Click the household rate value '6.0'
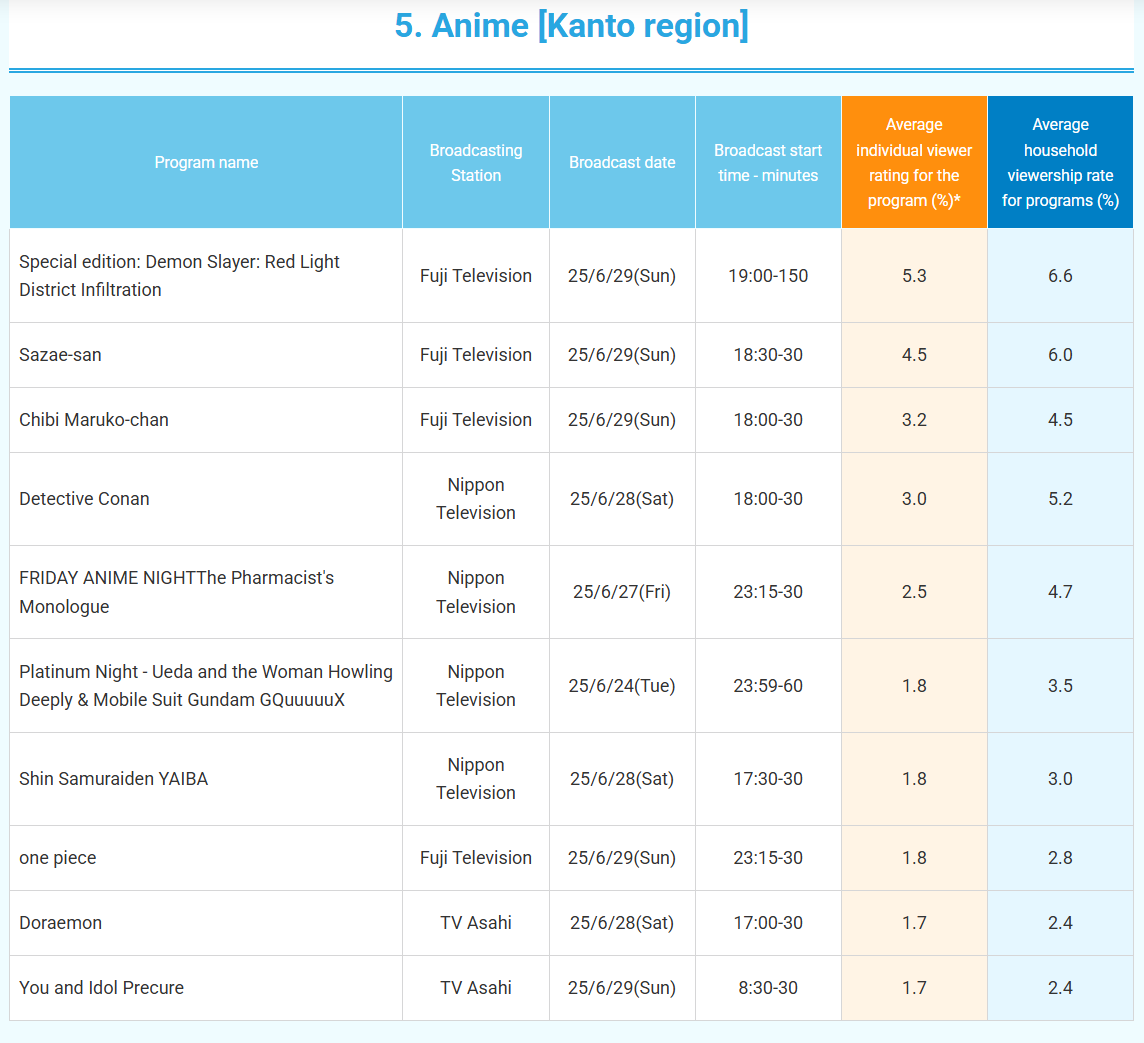 click(1060, 355)
